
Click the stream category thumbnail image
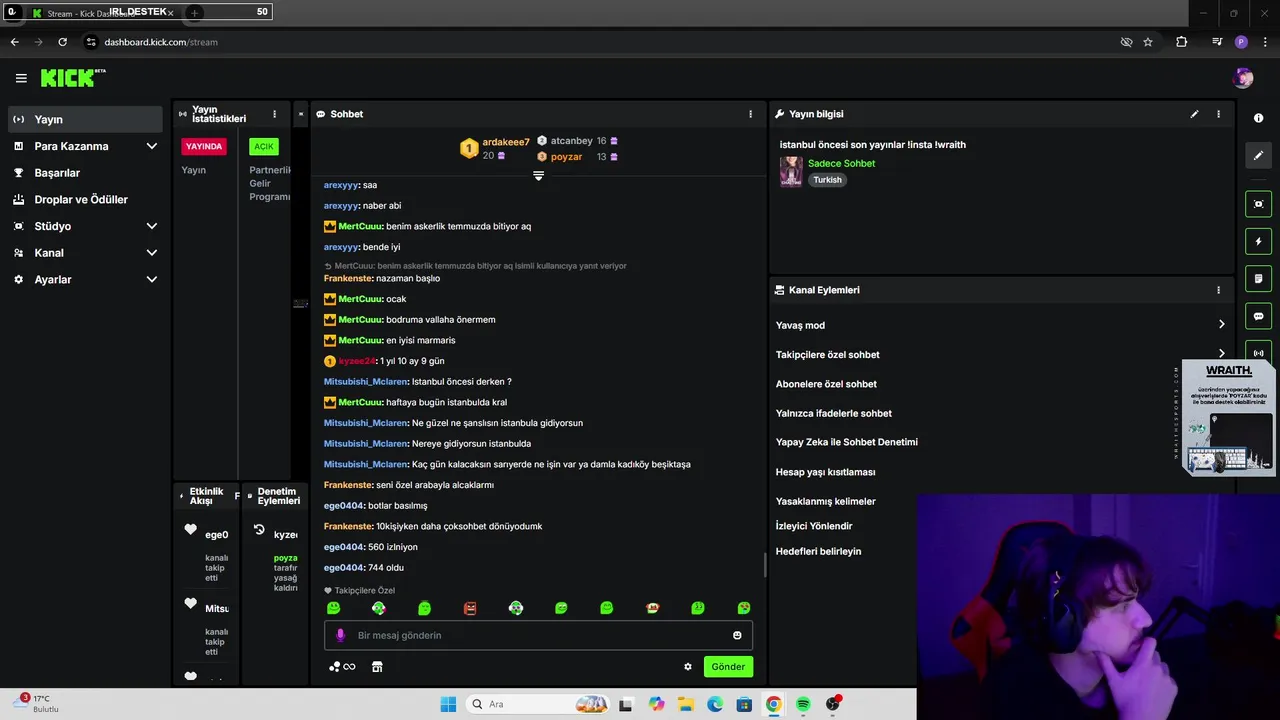click(x=791, y=171)
